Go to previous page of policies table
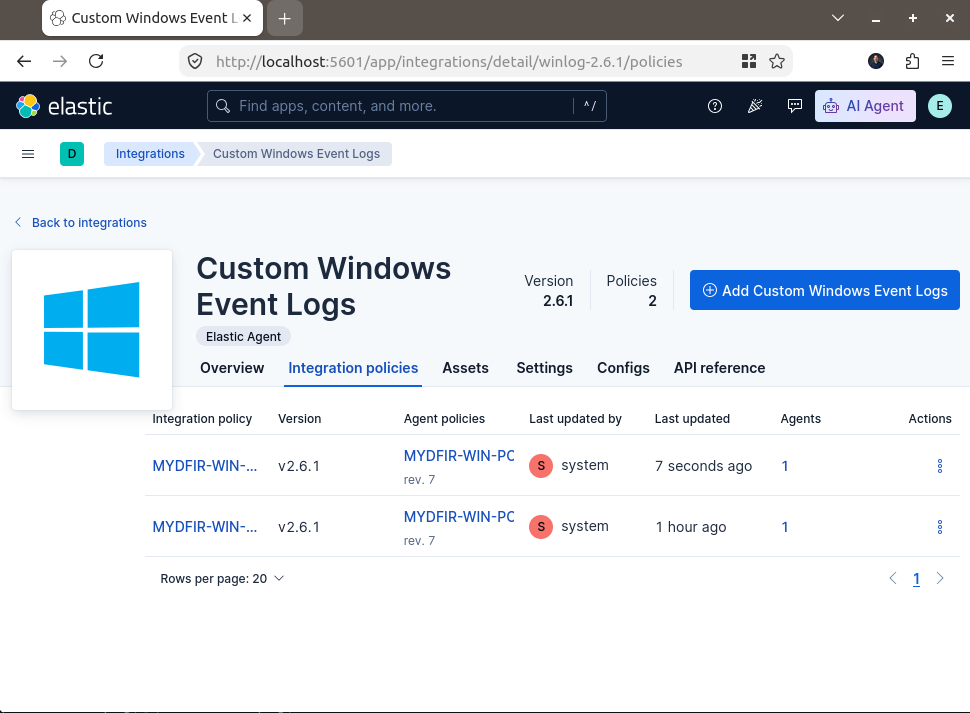970x713 pixels. 893,578
